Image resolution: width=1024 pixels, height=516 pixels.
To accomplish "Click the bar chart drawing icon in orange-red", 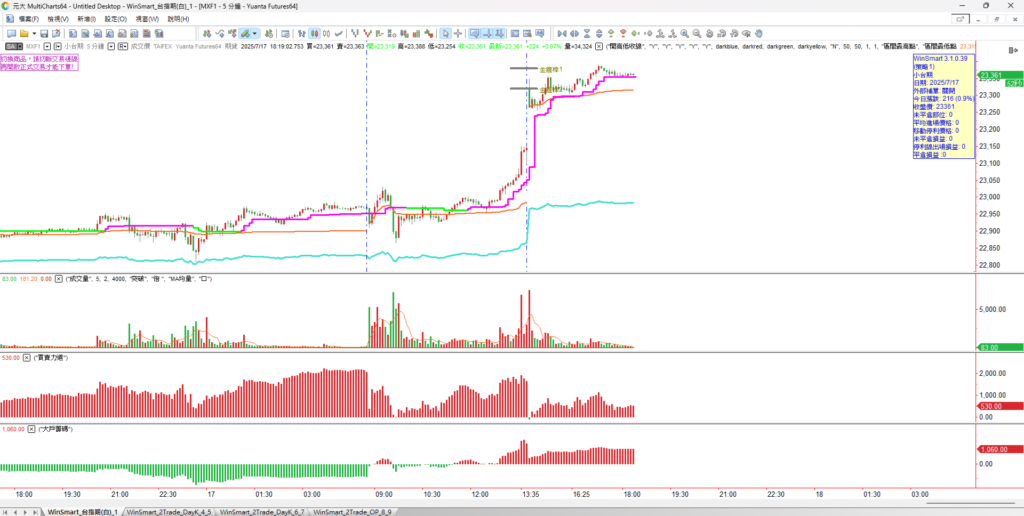I will (x=417, y=33).
